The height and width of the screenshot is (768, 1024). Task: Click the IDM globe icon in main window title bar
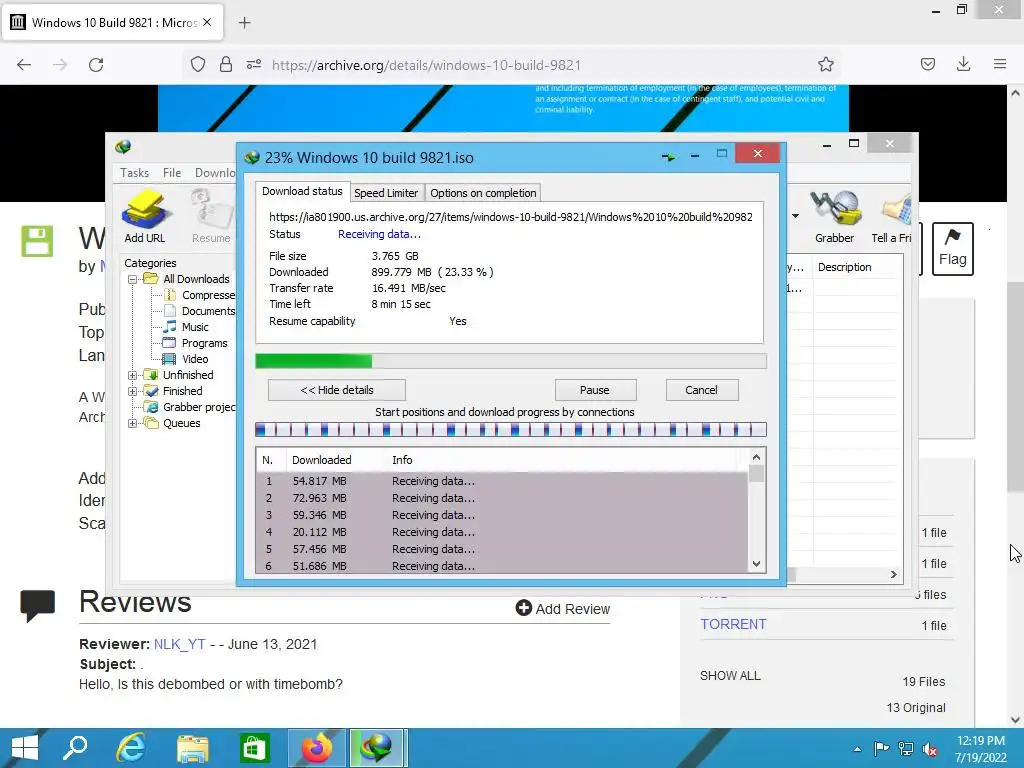pos(123,146)
